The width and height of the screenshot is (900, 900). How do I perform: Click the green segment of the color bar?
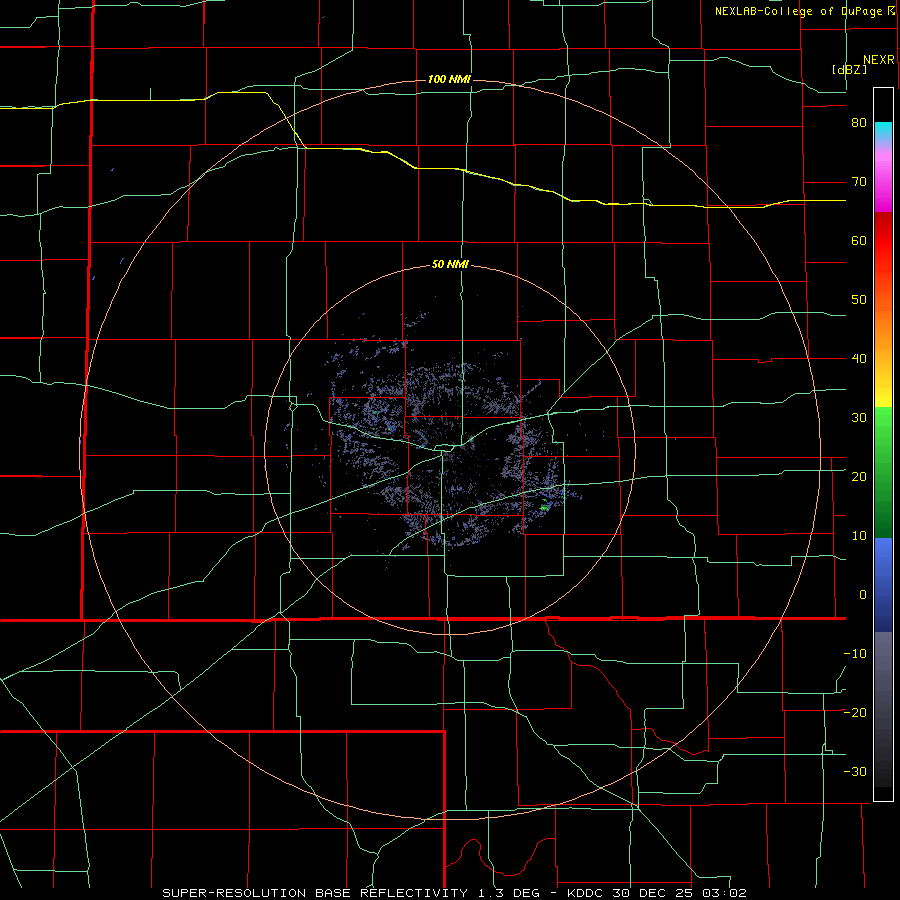point(883,472)
